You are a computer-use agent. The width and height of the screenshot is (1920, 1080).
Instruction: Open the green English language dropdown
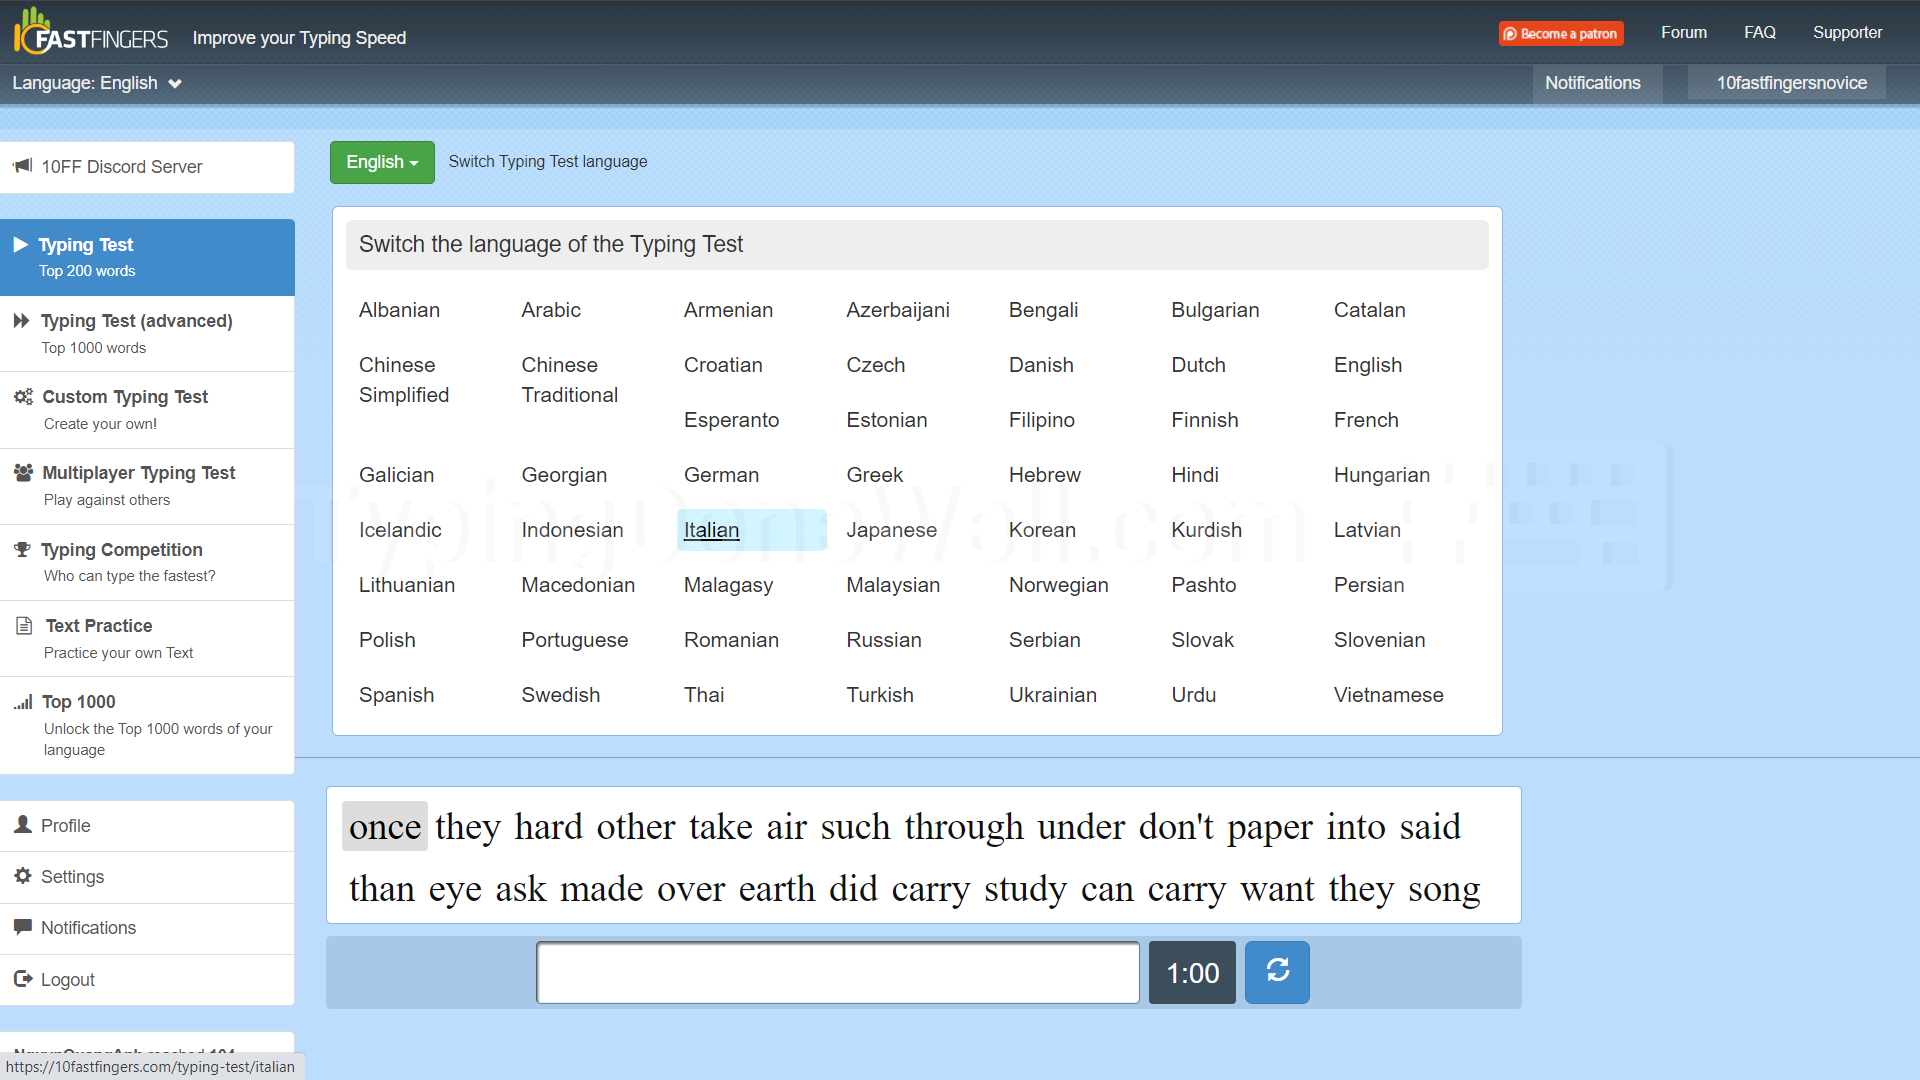(382, 162)
